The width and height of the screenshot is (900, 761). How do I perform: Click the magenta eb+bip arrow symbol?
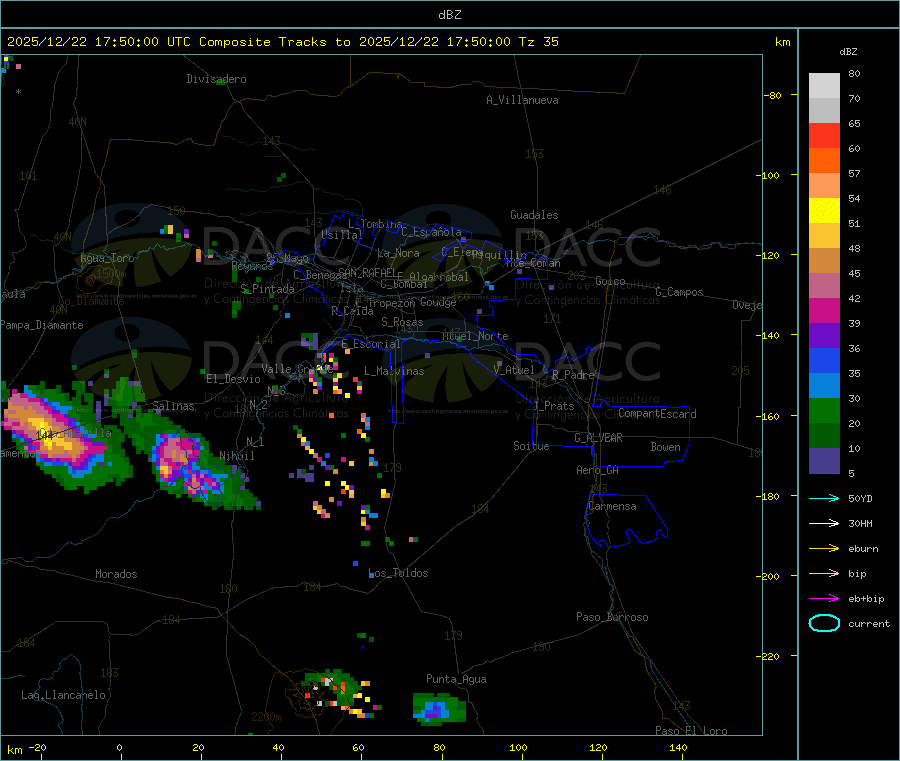click(x=824, y=599)
